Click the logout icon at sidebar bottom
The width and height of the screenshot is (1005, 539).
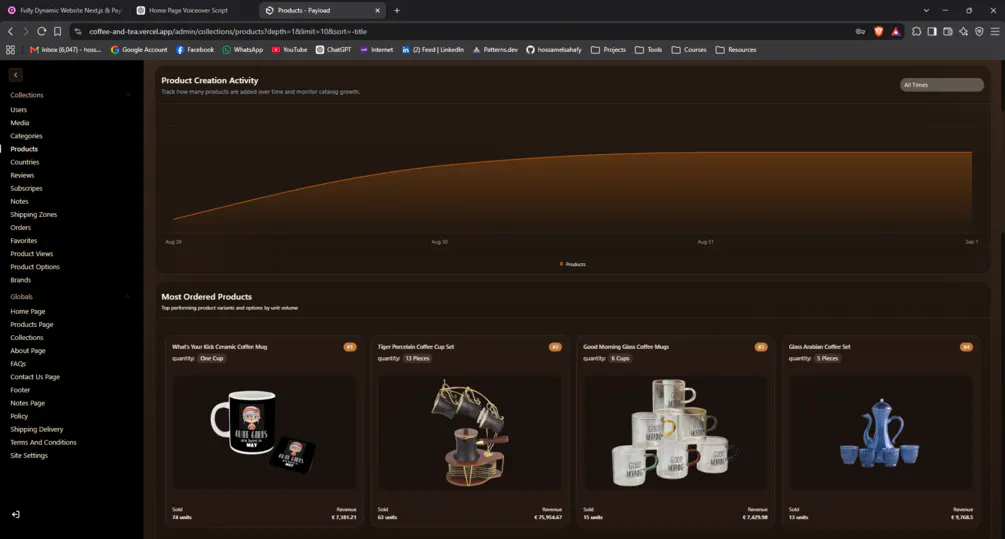coord(15,514)
